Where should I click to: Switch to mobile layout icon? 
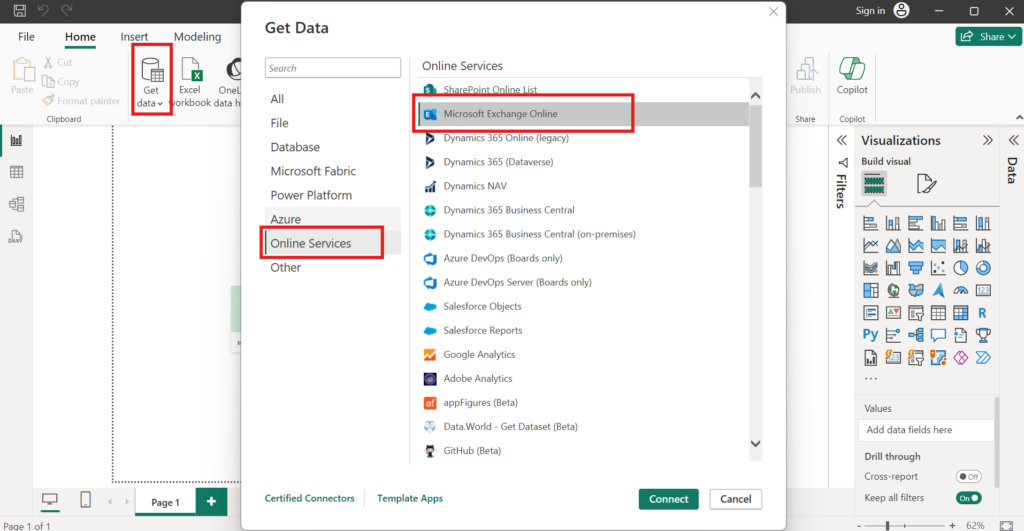click(x=85, y=500)
